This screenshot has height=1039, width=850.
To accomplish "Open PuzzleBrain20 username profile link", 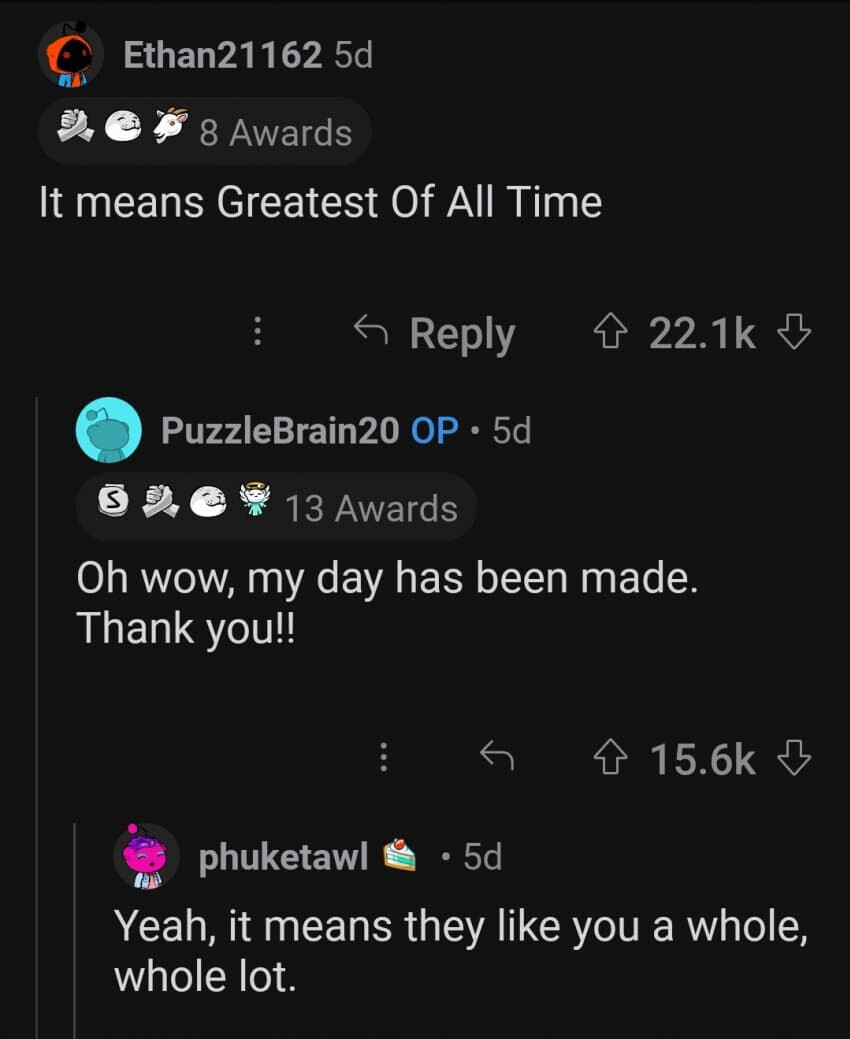I will [281, 430].
